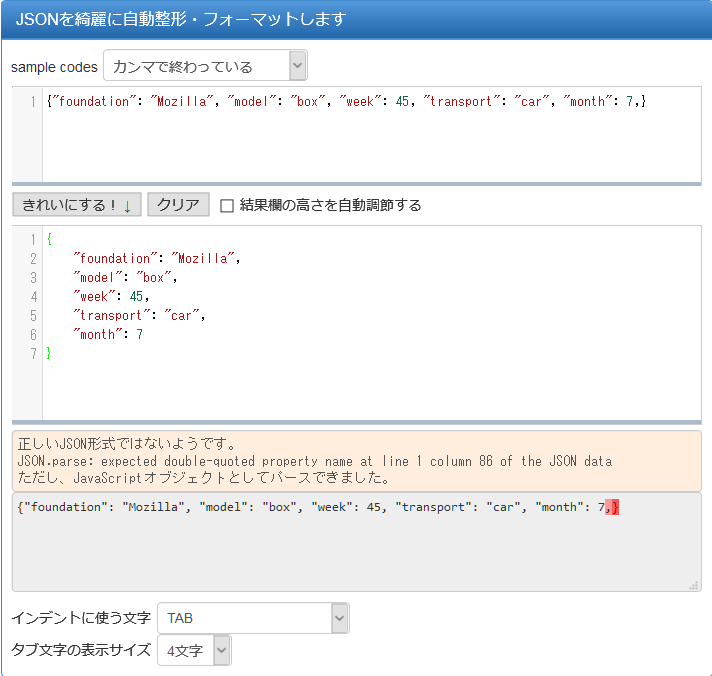
Task: Click line number 1 in the input gutter
Action: 33,102
